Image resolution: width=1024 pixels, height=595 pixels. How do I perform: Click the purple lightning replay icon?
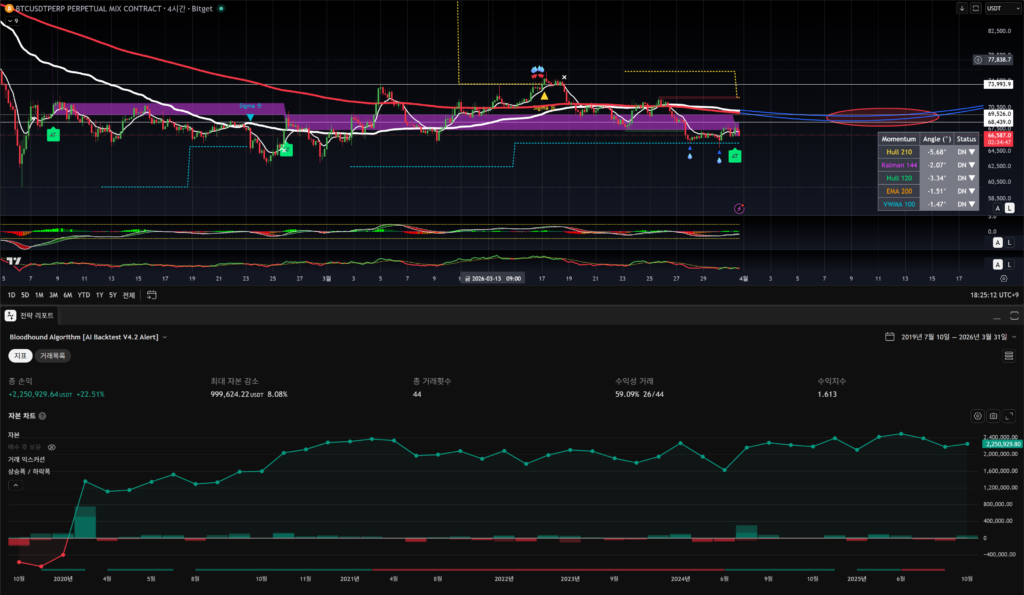tap(739, 208)
